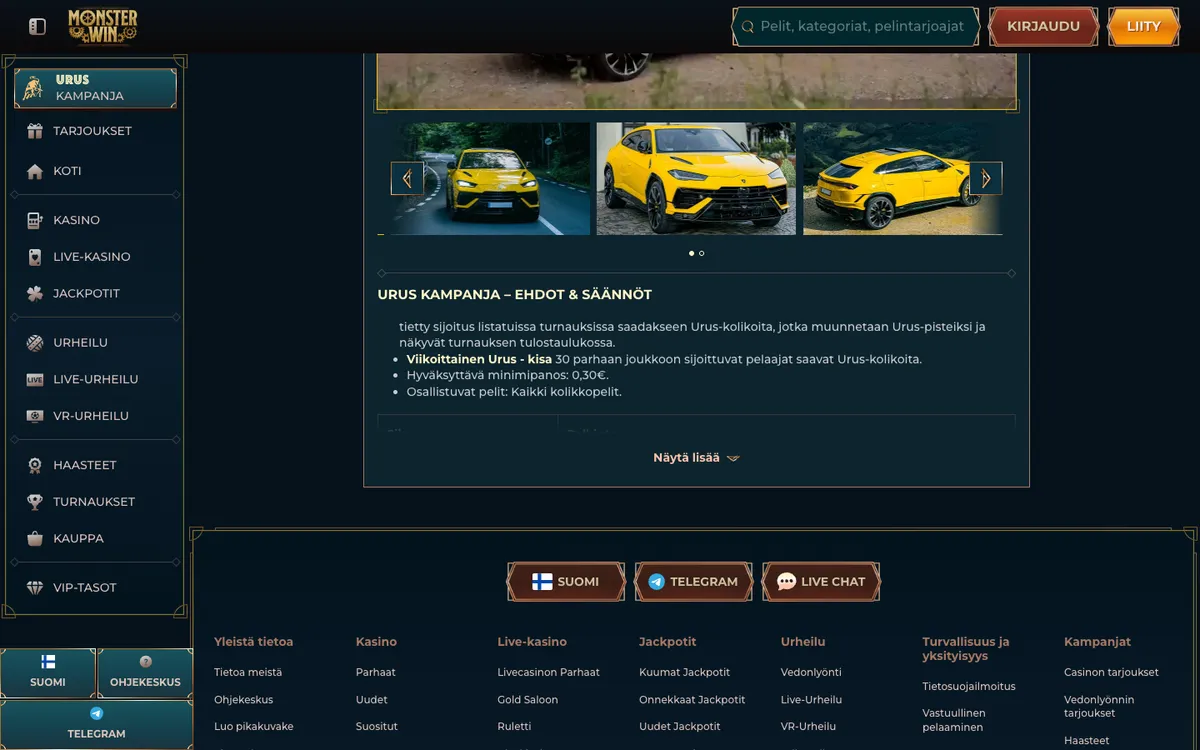
Task: Open Luo pikakuvake footer link
Action: [254, 727]
